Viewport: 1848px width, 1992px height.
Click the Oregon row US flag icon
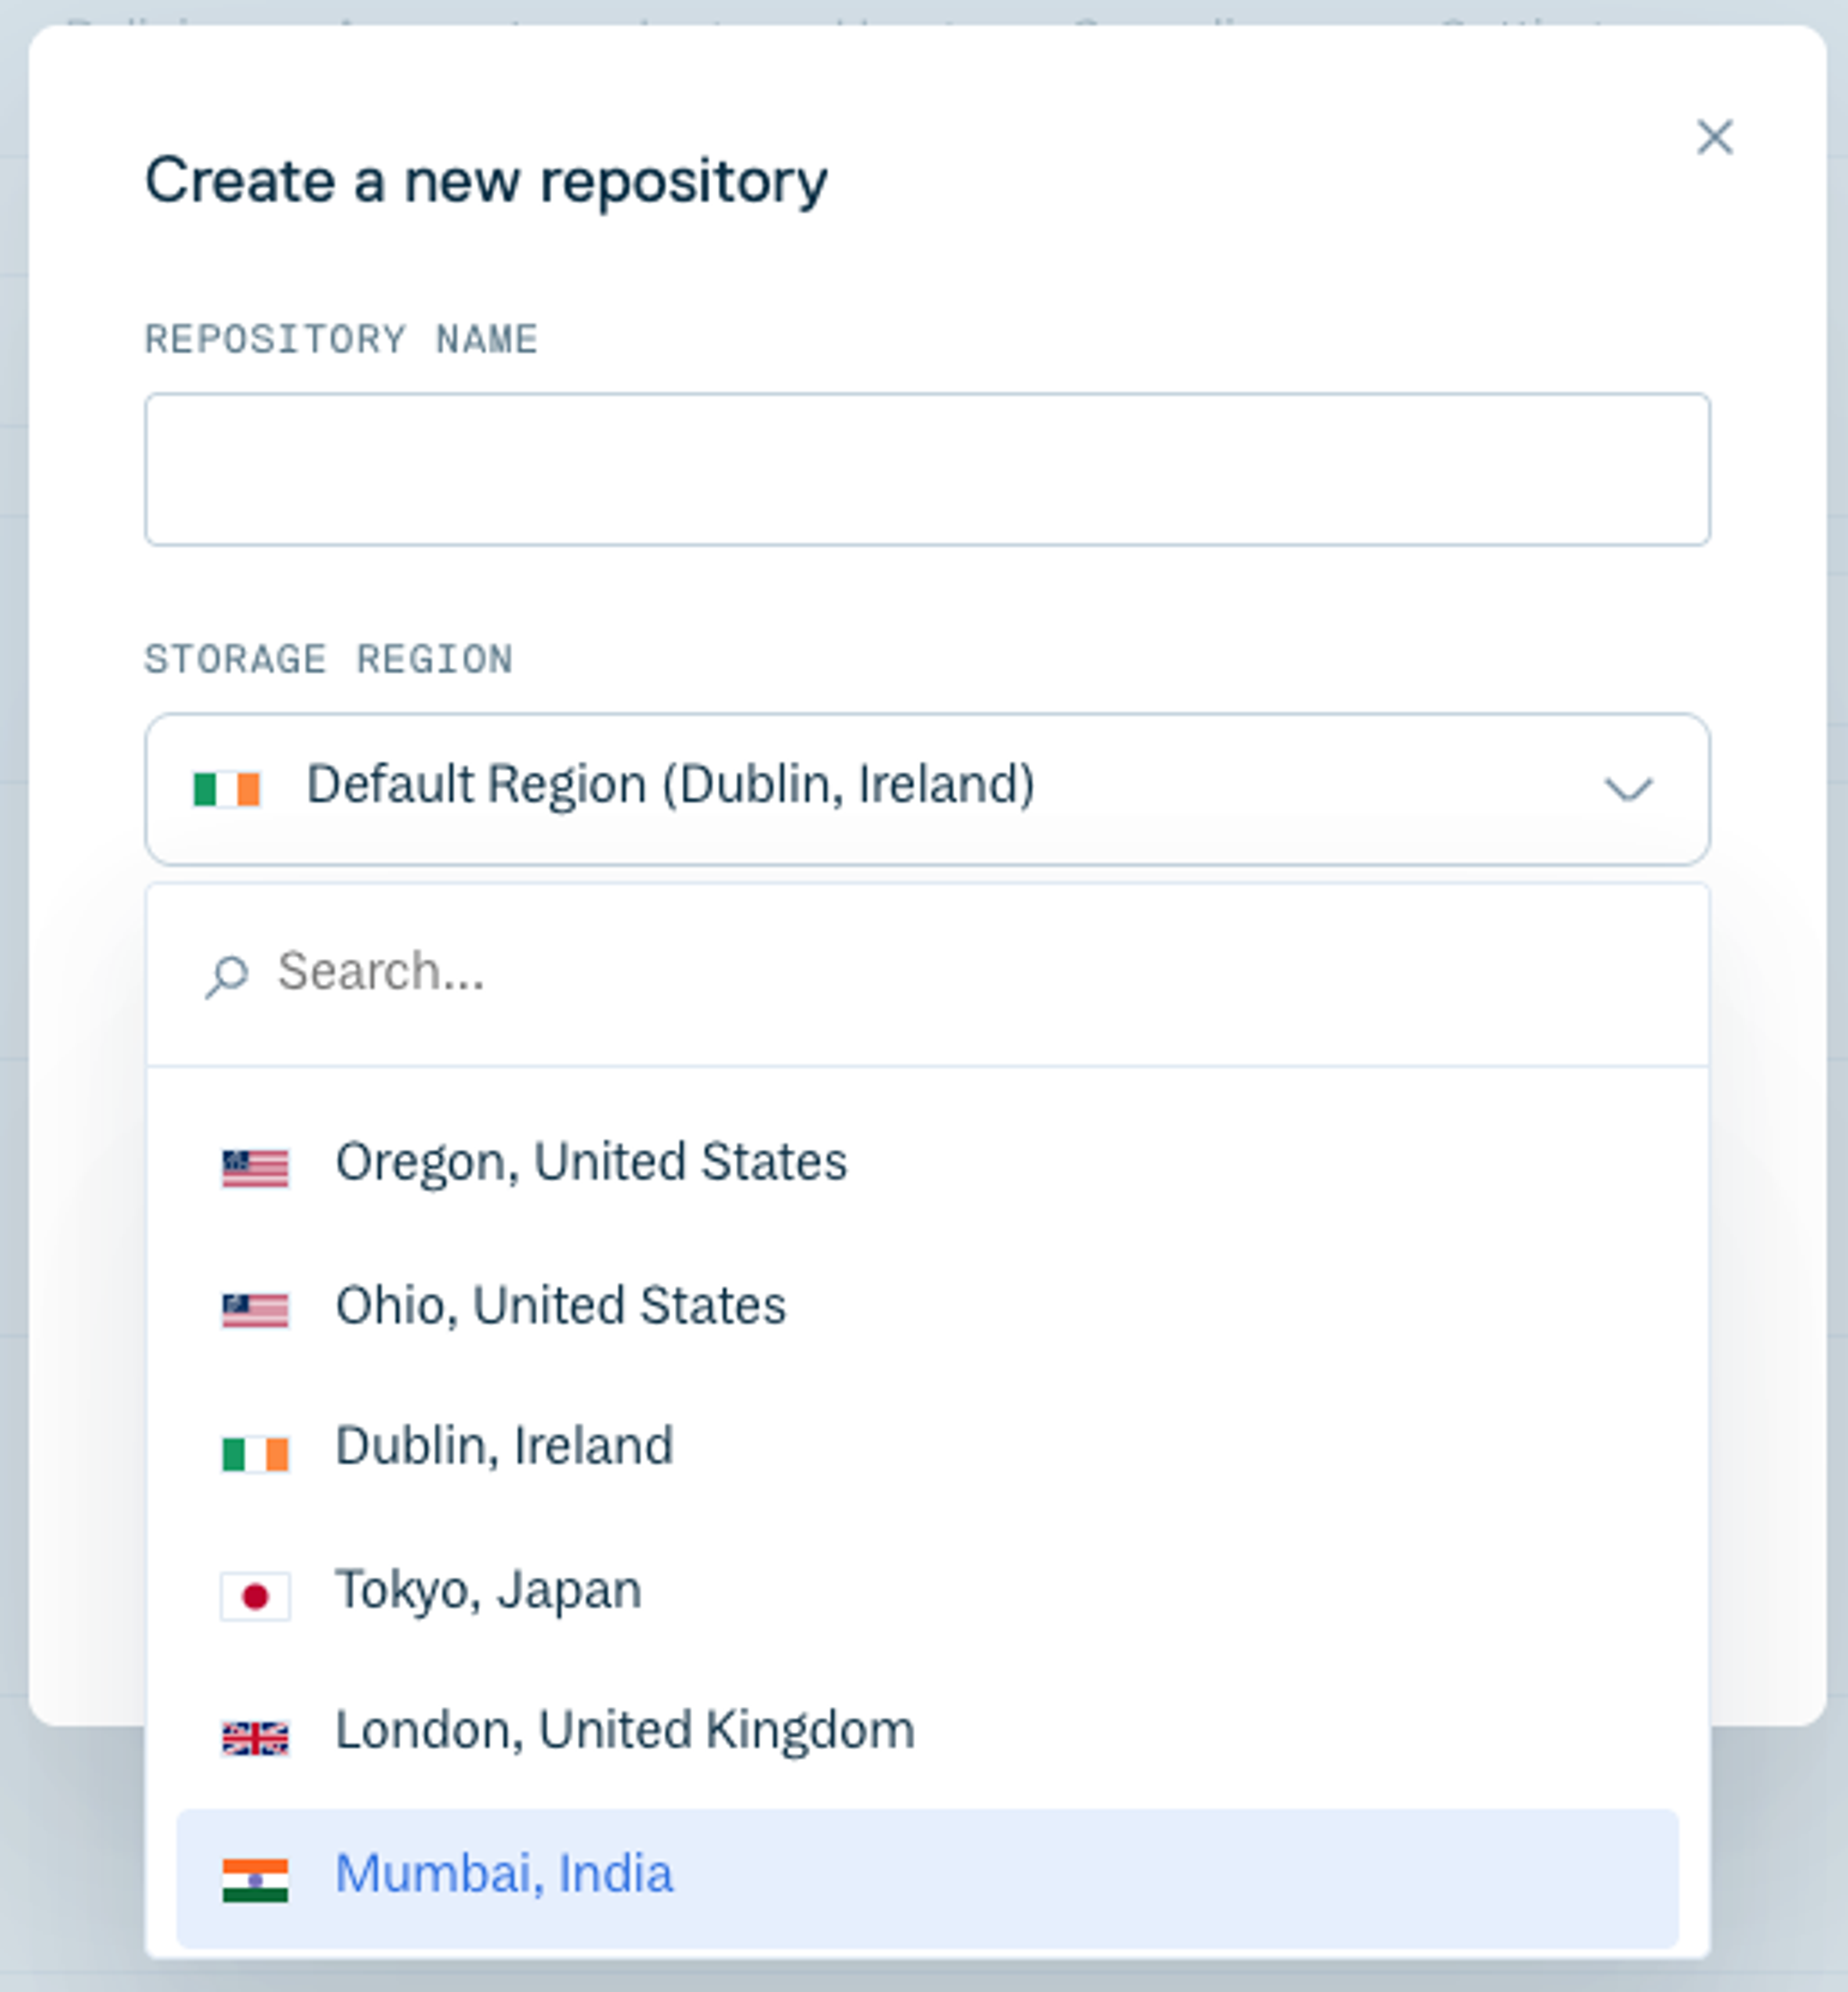[255, 1168]
